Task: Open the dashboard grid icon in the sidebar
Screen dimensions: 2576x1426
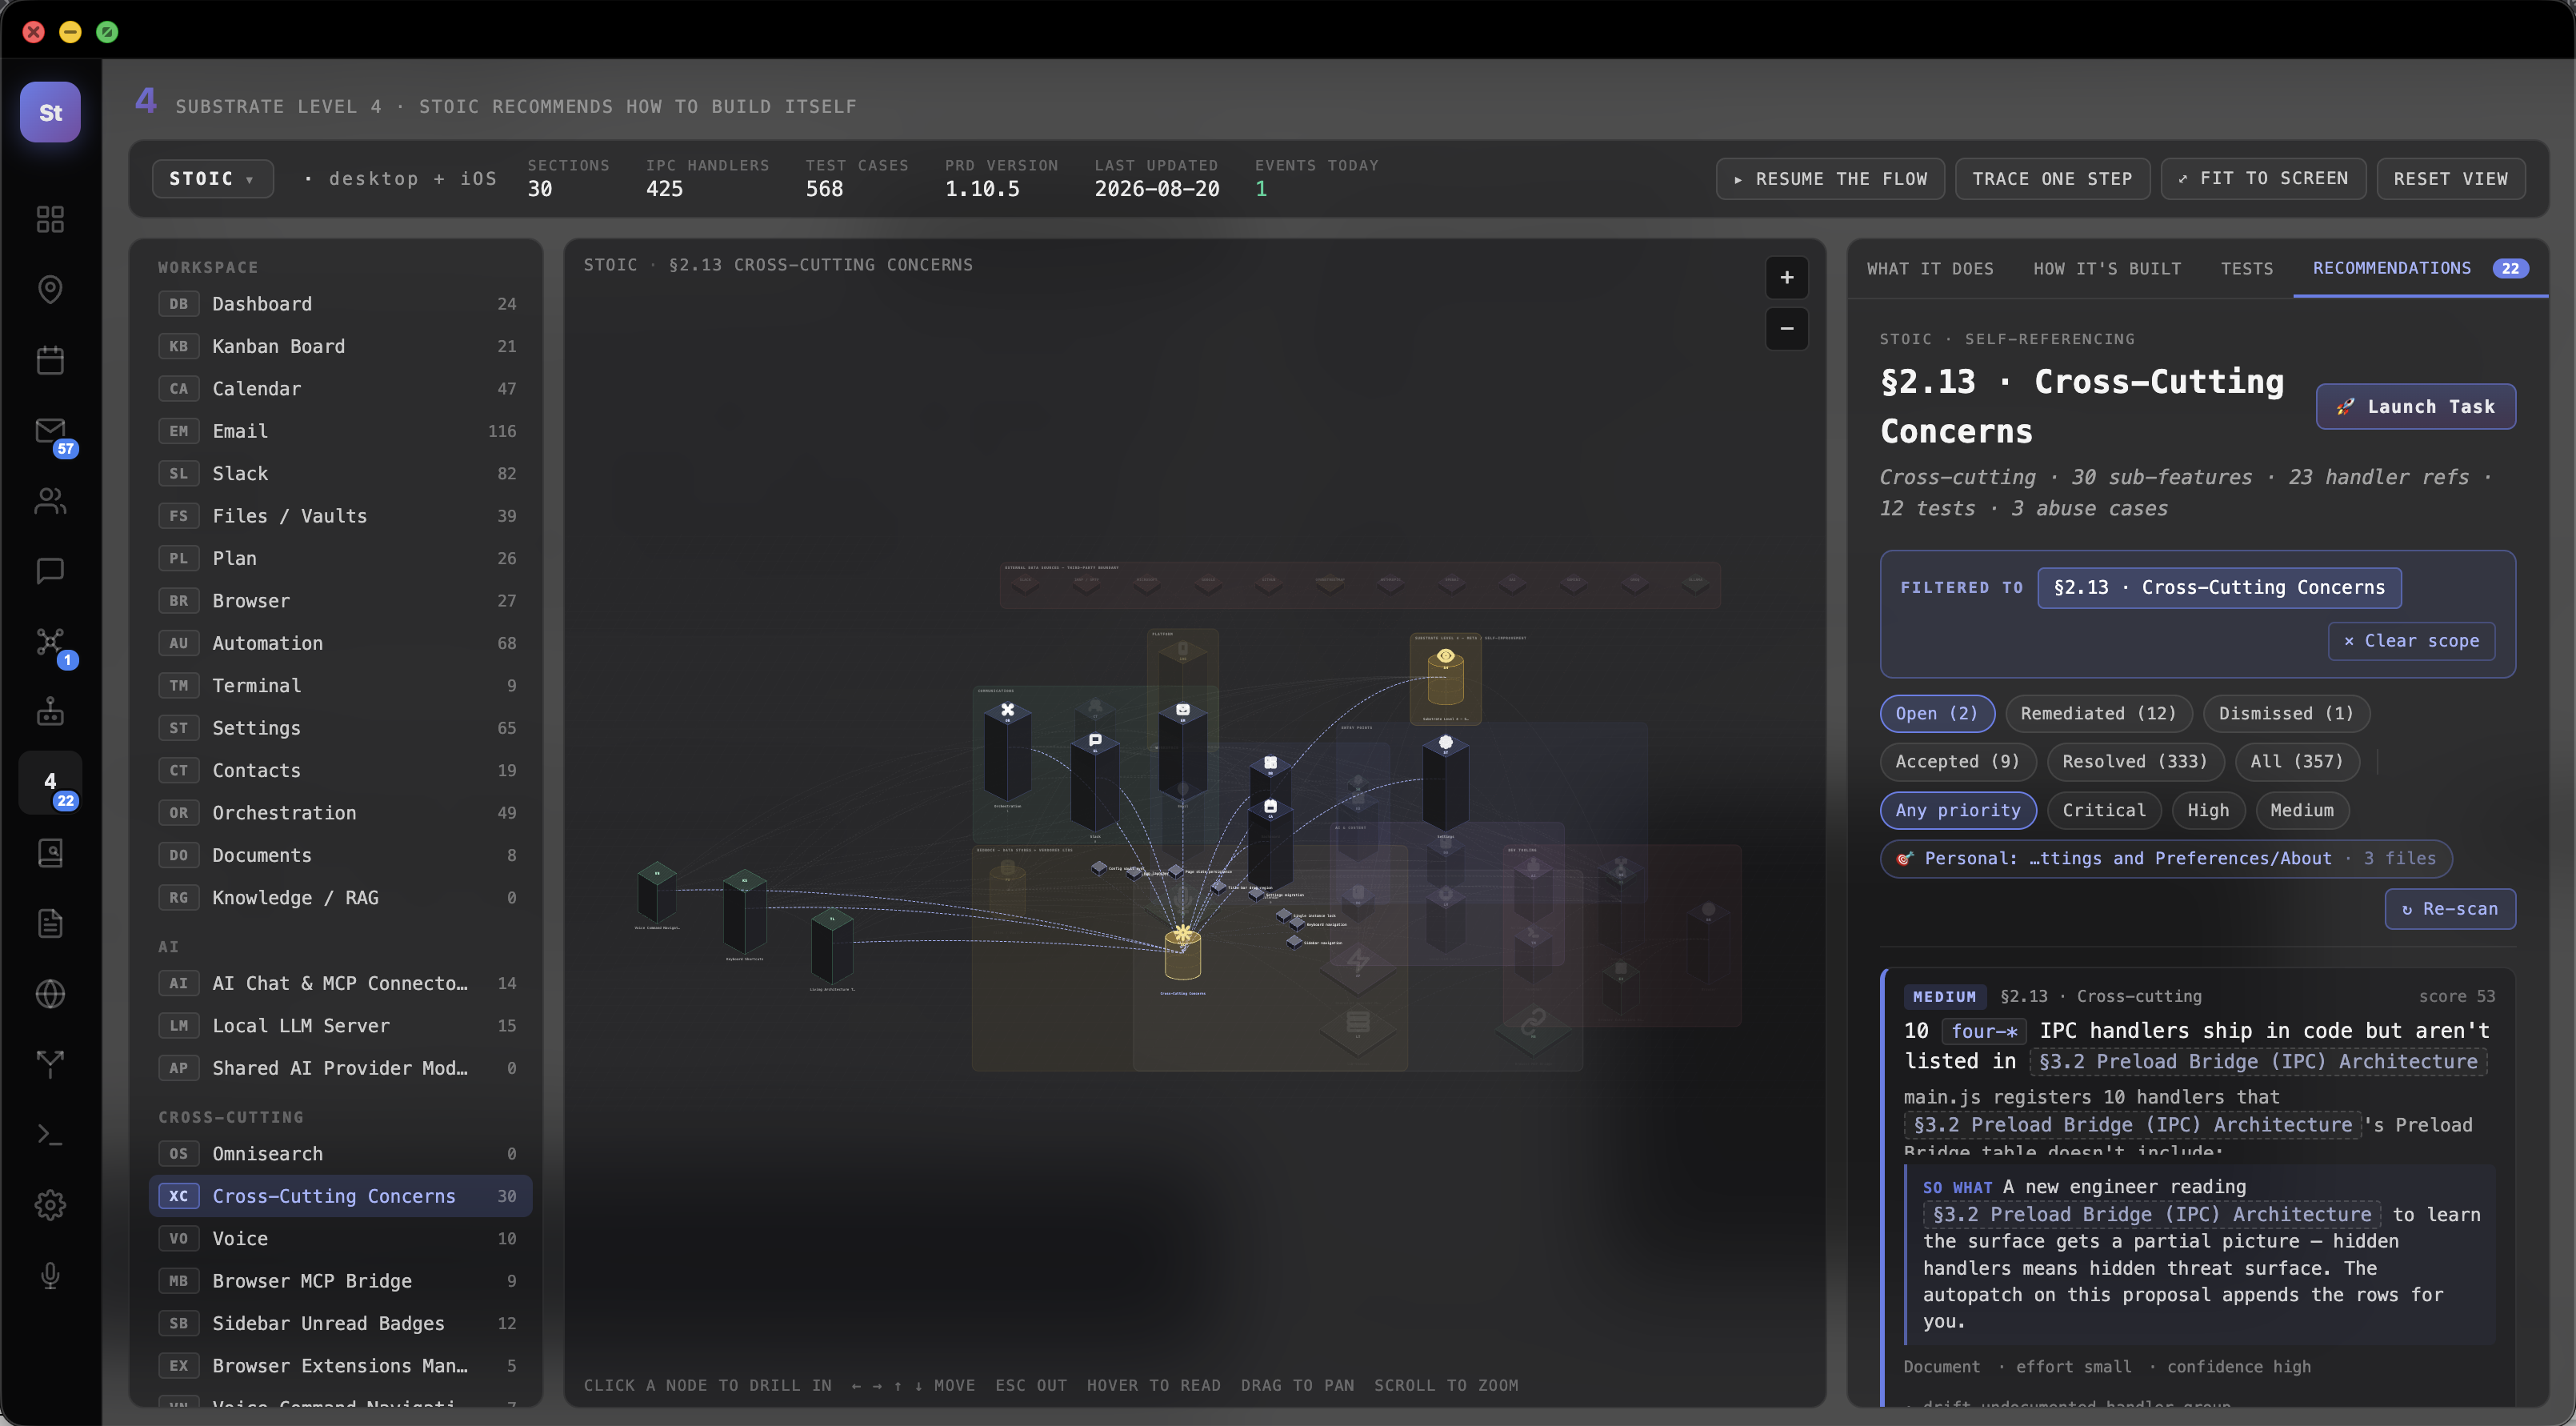Action: tap(50, 219)
